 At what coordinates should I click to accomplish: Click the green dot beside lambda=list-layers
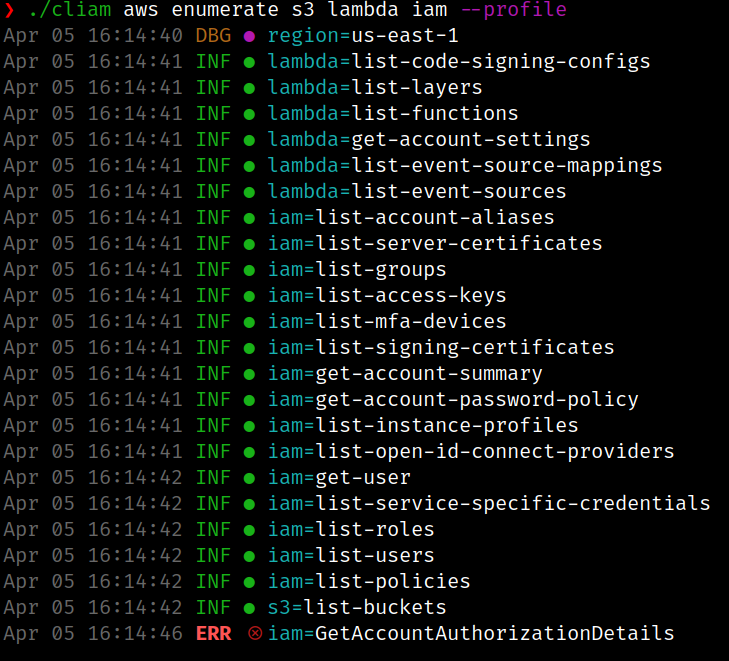249,88
